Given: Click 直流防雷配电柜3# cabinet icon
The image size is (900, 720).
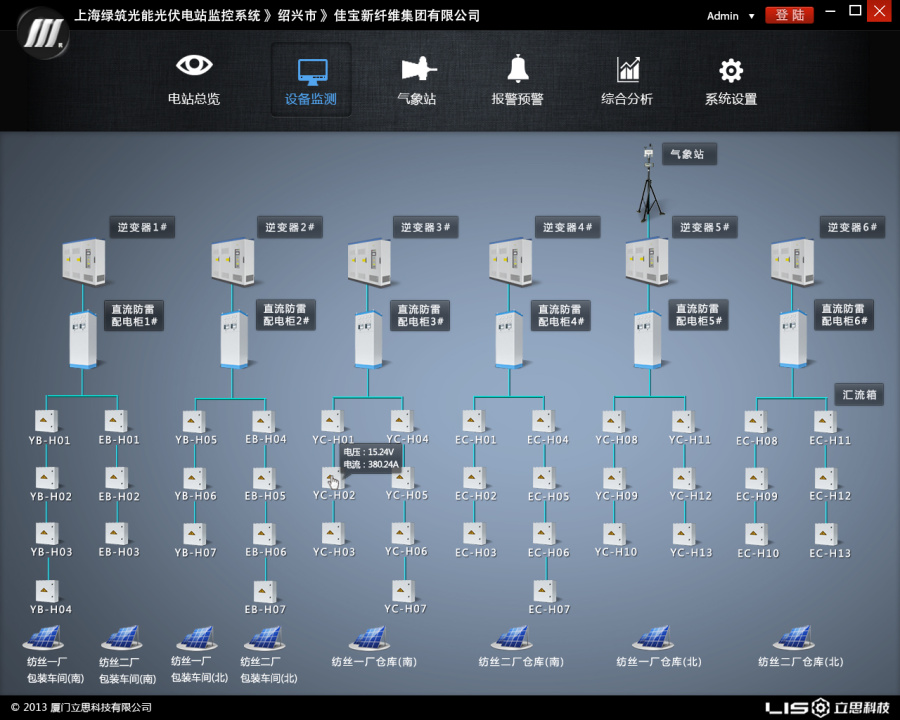Looking at the screenshot, I should pyautogui.click(x=368, y=339).
